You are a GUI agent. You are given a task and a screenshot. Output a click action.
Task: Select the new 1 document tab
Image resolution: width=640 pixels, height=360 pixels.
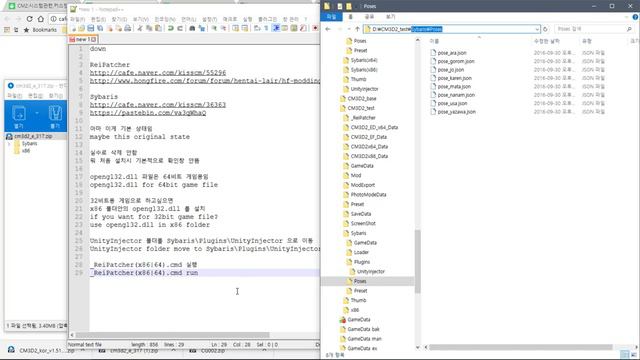83,40
